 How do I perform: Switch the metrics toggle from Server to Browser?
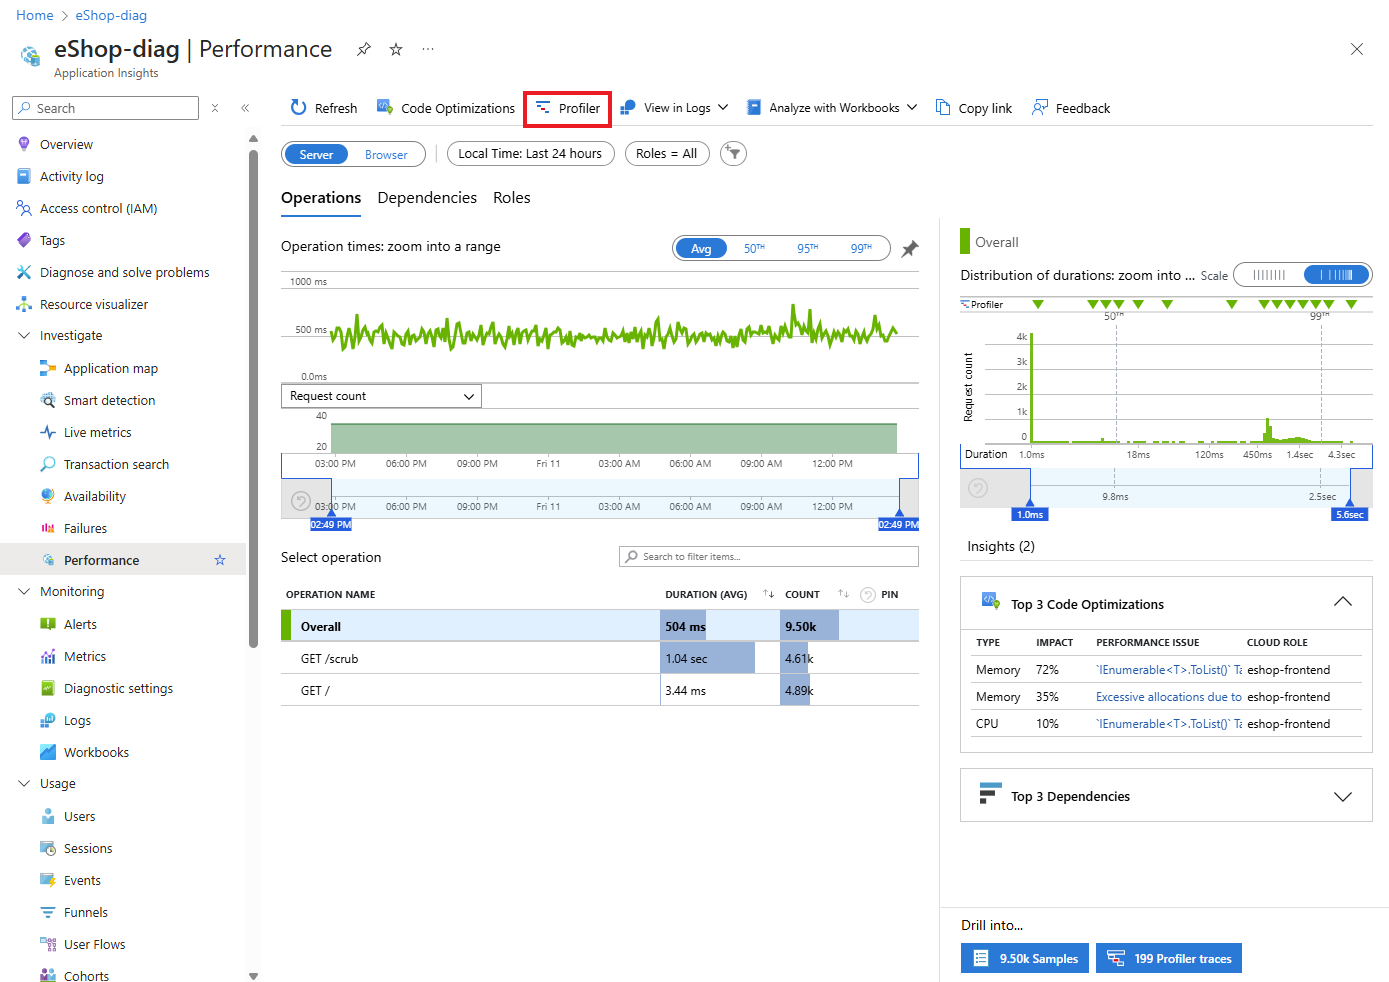pos(386,154)
